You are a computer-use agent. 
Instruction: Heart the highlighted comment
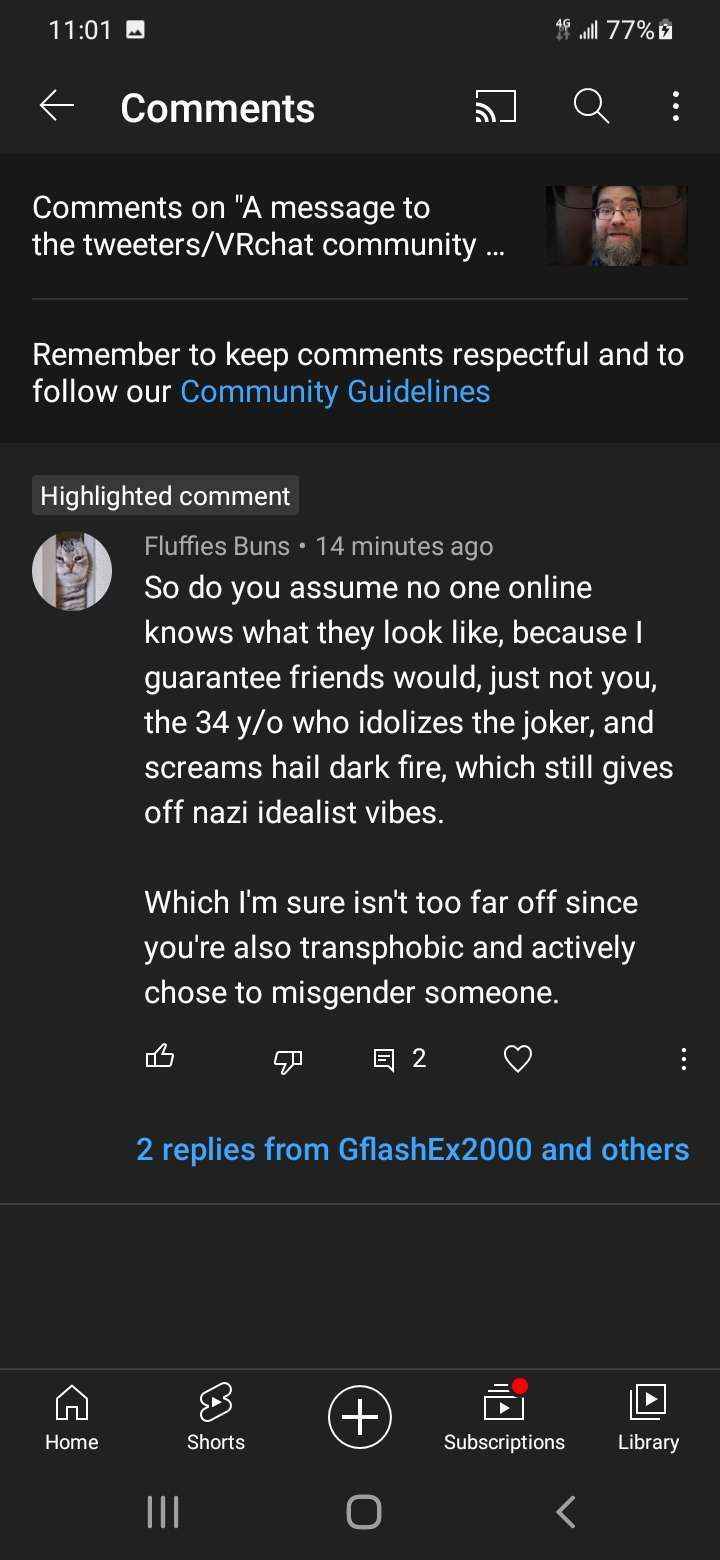pos(517,1058)
